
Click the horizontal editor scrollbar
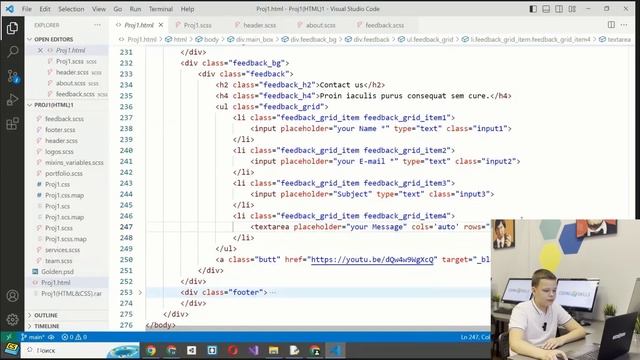(x=318, y=328)
